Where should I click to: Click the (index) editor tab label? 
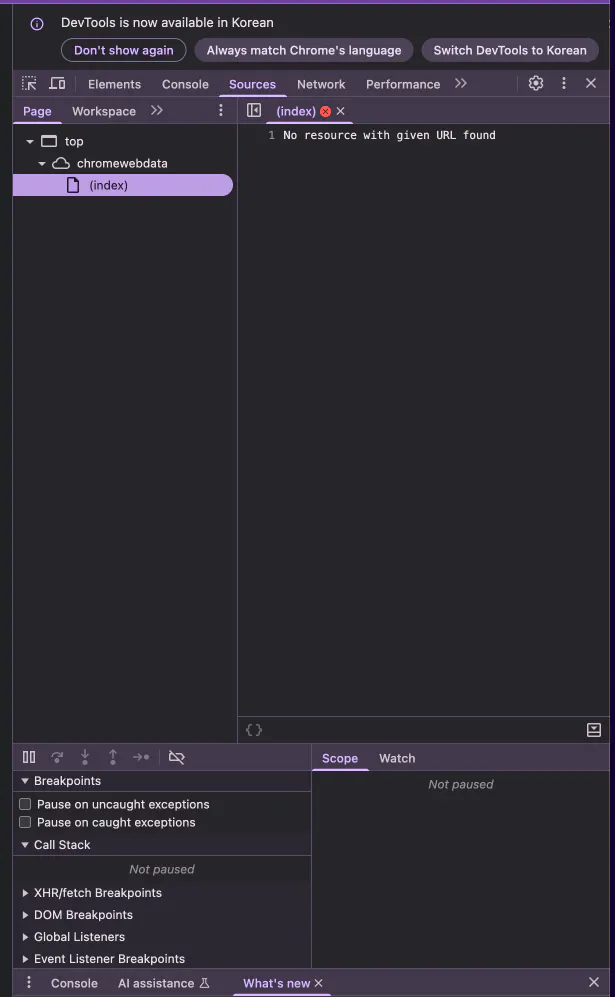(x=296, y=111)
